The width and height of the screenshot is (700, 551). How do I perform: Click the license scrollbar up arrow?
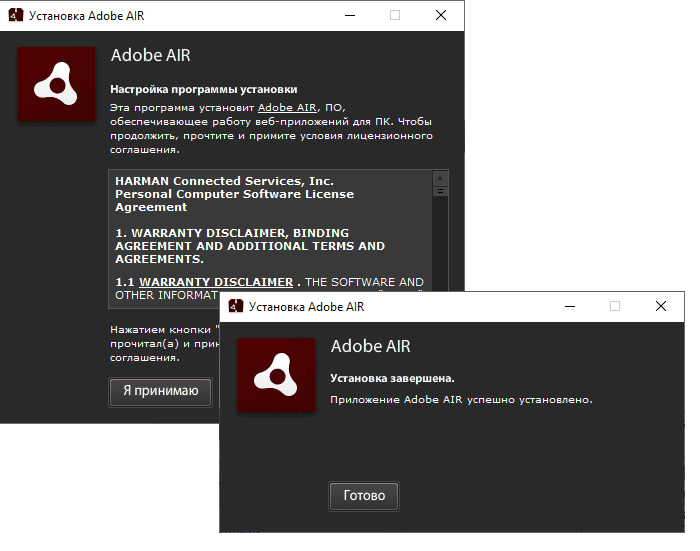(440, 178)
